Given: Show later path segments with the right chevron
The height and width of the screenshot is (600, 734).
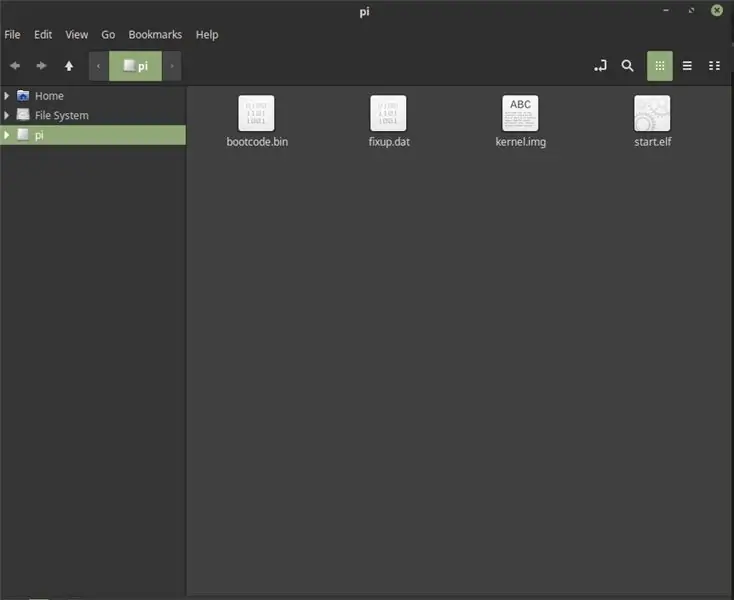Looking at the screenshot, I should pos(172,66).
